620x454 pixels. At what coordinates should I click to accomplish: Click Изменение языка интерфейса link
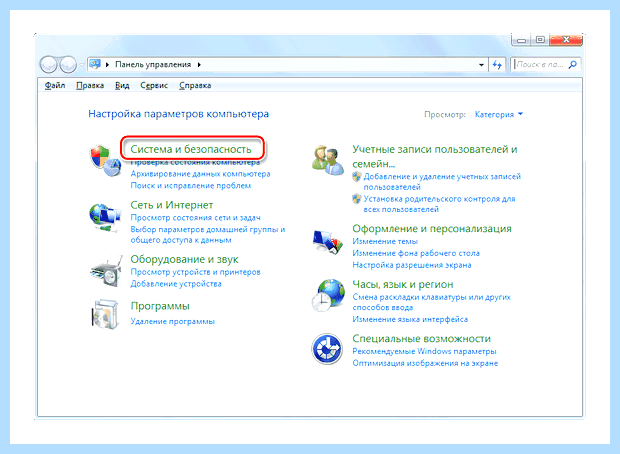point(410,319)
